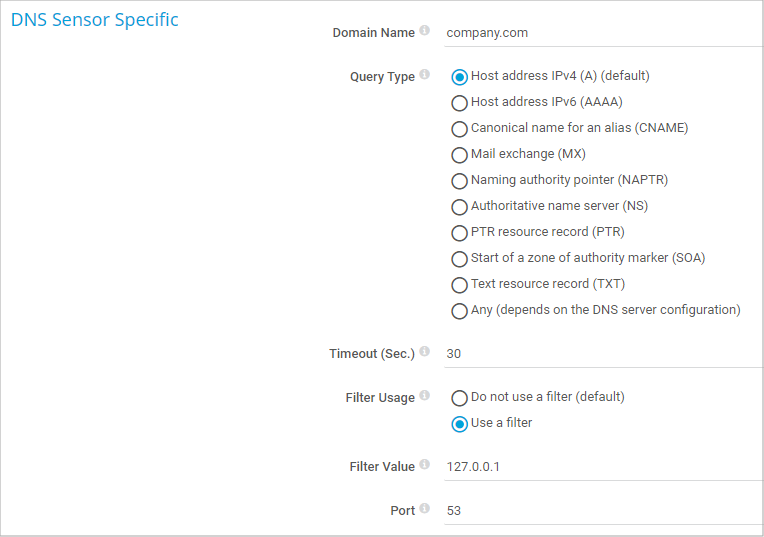Select Start of a zone of authority (SOA)
764x537 pixels.
[x=460, y=258]
